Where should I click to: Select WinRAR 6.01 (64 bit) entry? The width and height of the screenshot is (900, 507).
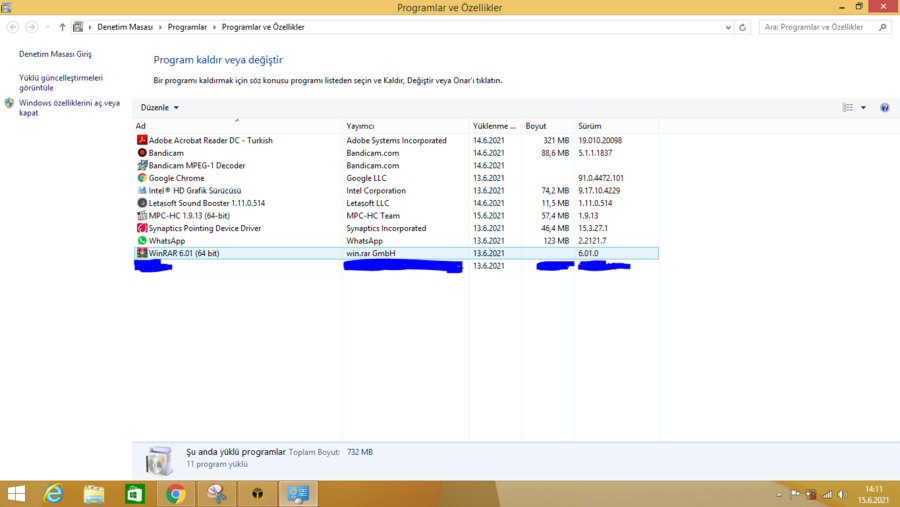396,253
